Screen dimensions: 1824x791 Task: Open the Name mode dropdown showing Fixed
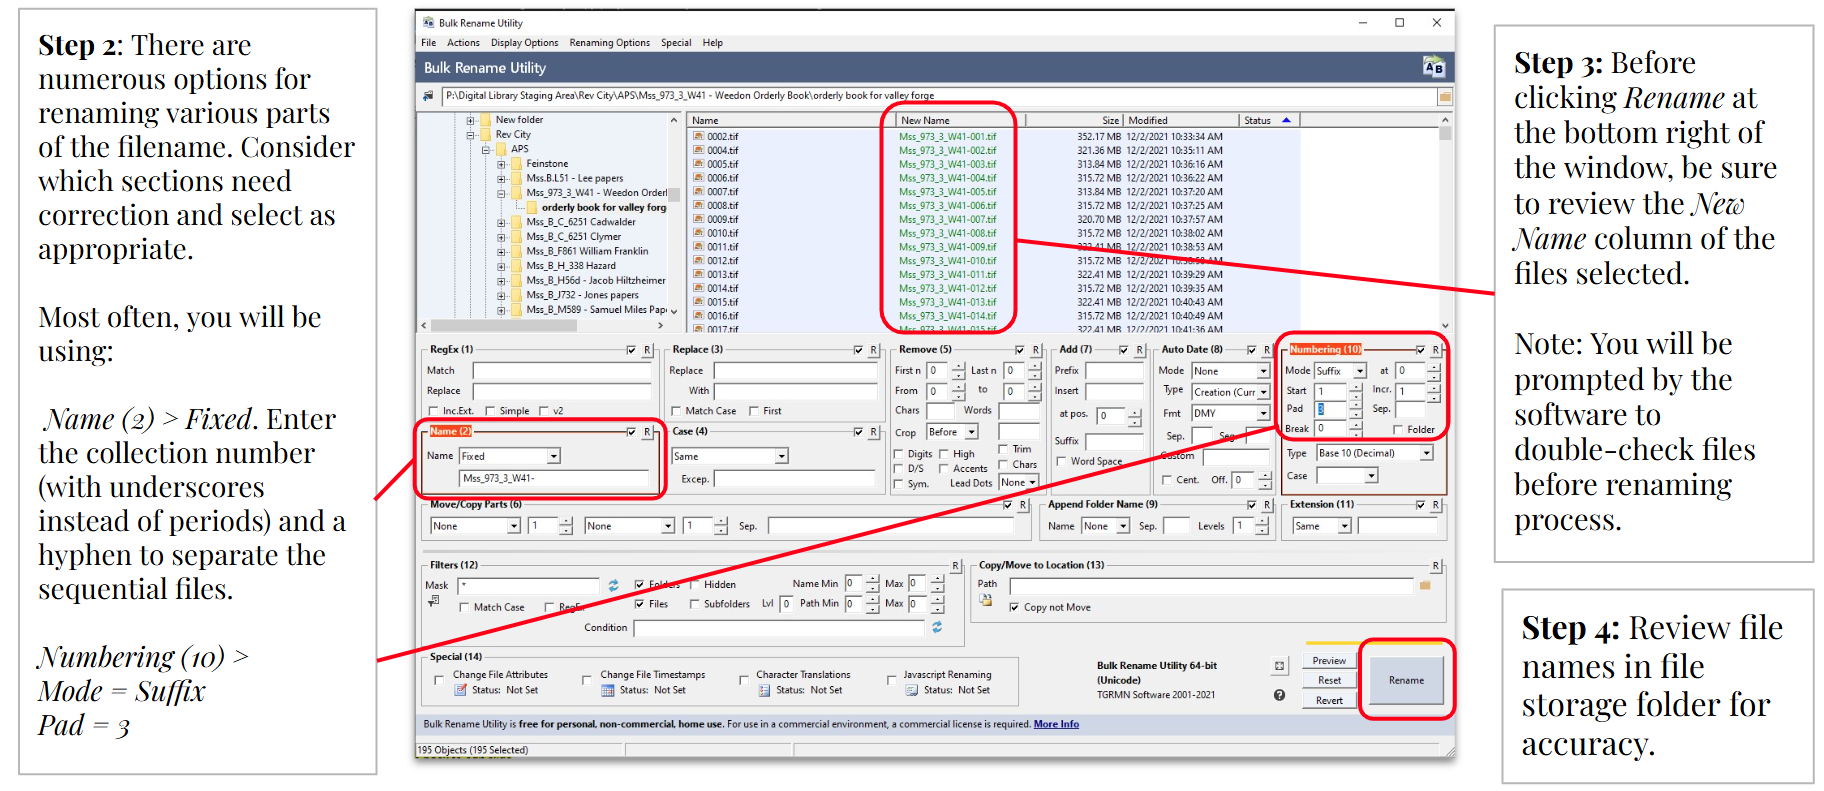[553, 456]
